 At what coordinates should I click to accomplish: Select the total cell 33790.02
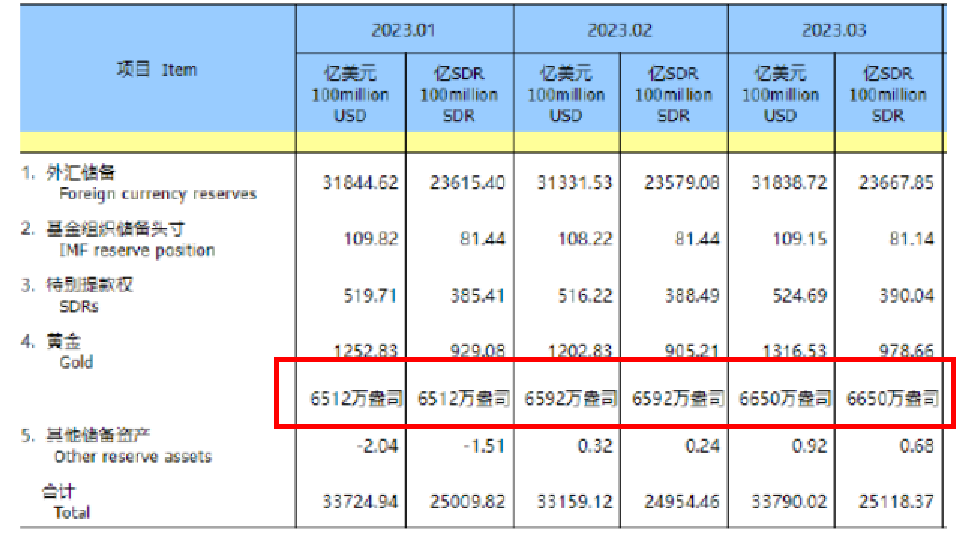[x=789, y=501]
